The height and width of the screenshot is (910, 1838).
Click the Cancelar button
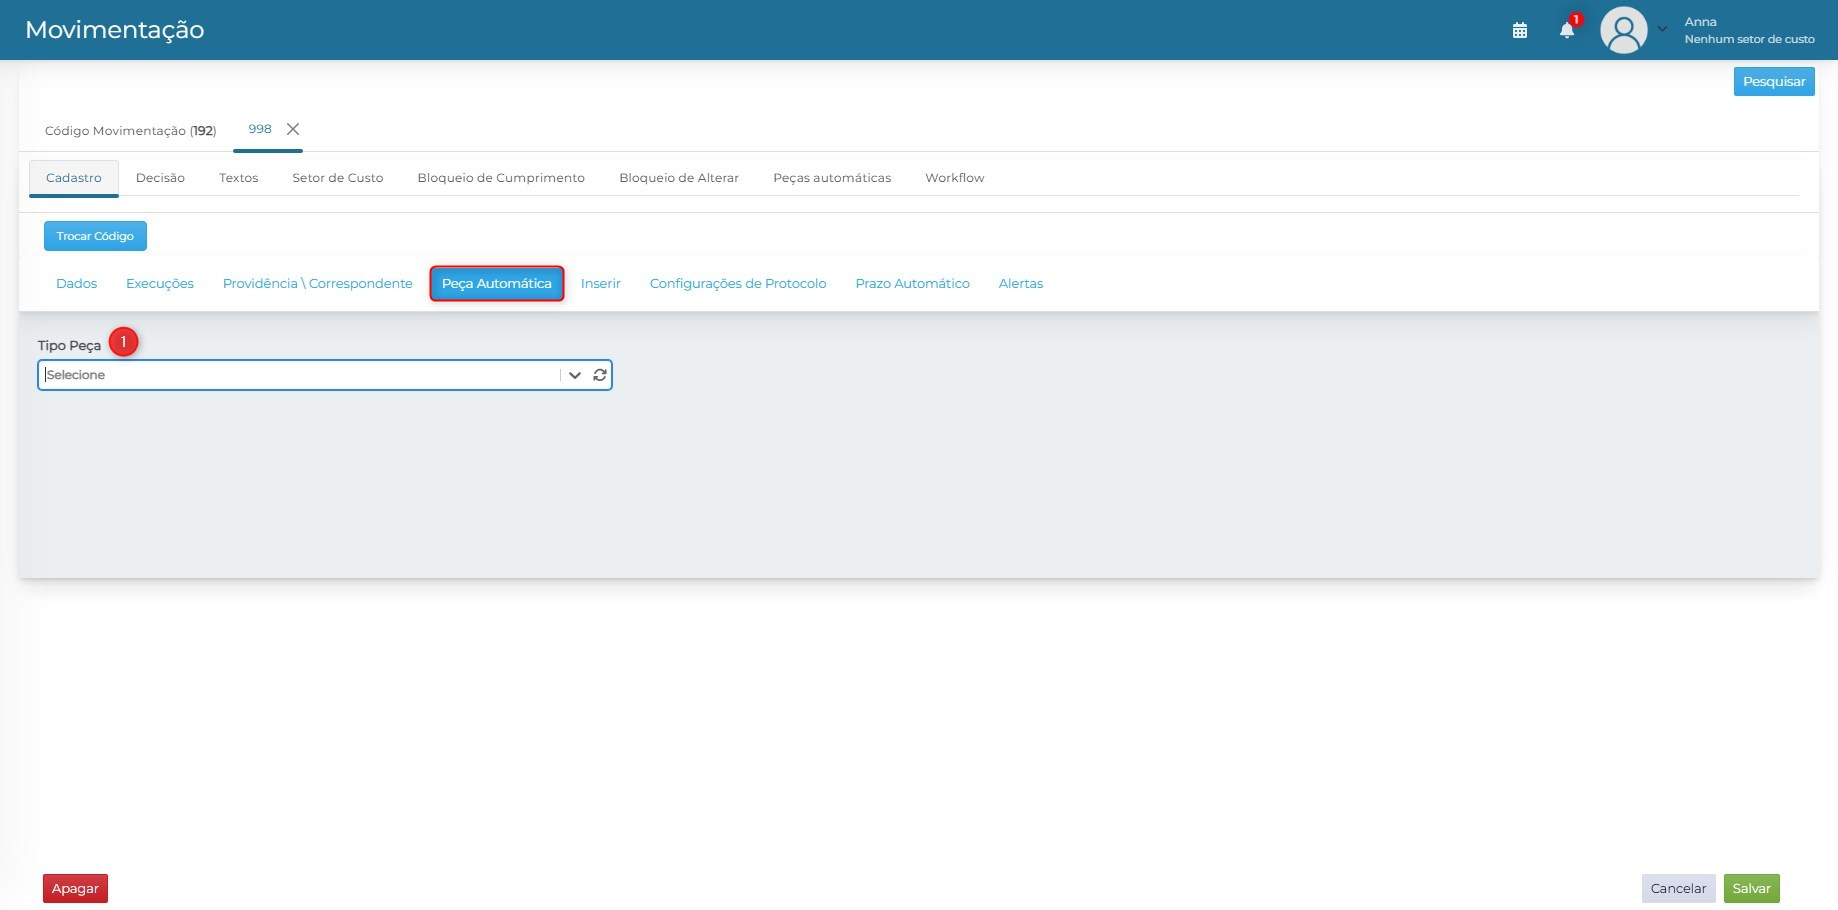tap(1679, 889)
